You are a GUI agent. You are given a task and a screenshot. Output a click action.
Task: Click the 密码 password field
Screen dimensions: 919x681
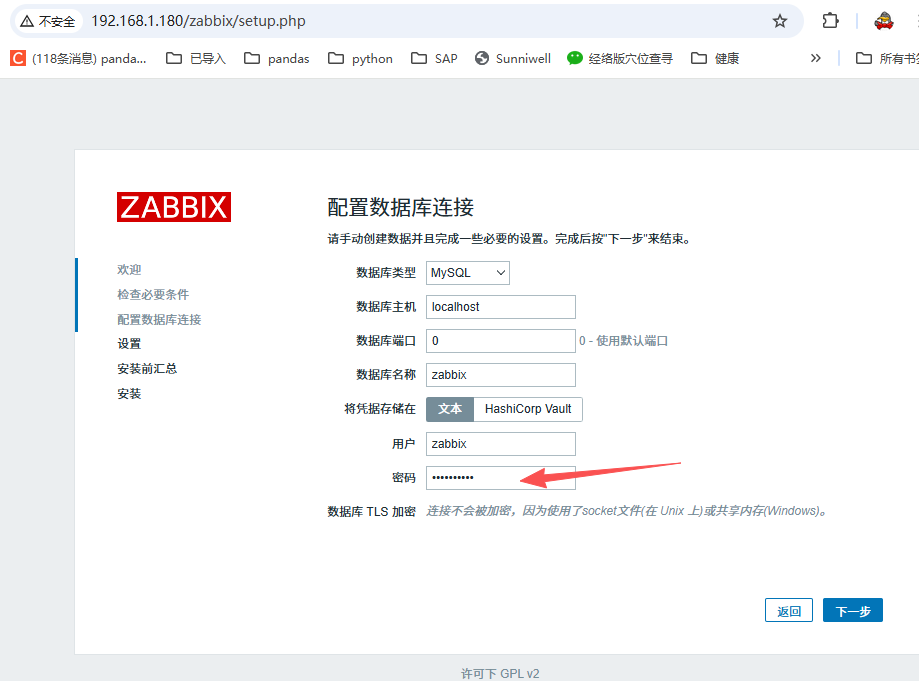[501, 478]
